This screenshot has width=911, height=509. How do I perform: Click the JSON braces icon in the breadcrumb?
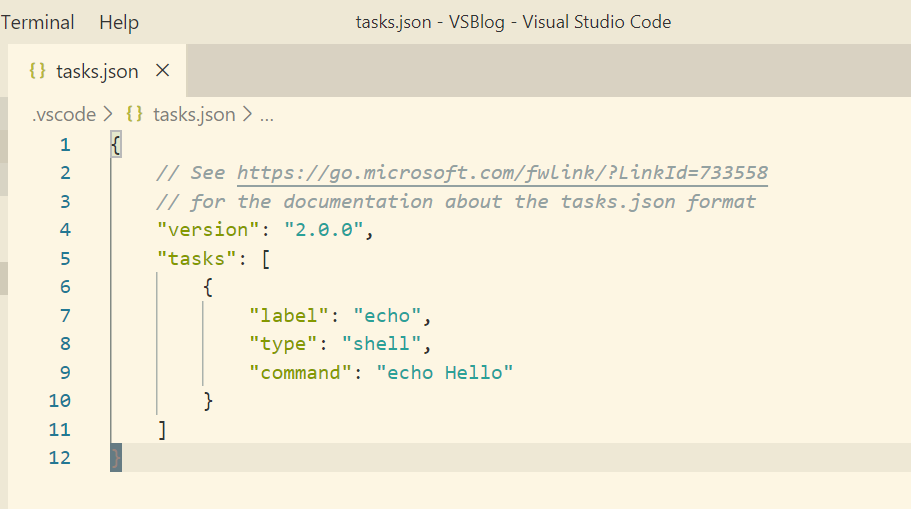coord(135,115)
